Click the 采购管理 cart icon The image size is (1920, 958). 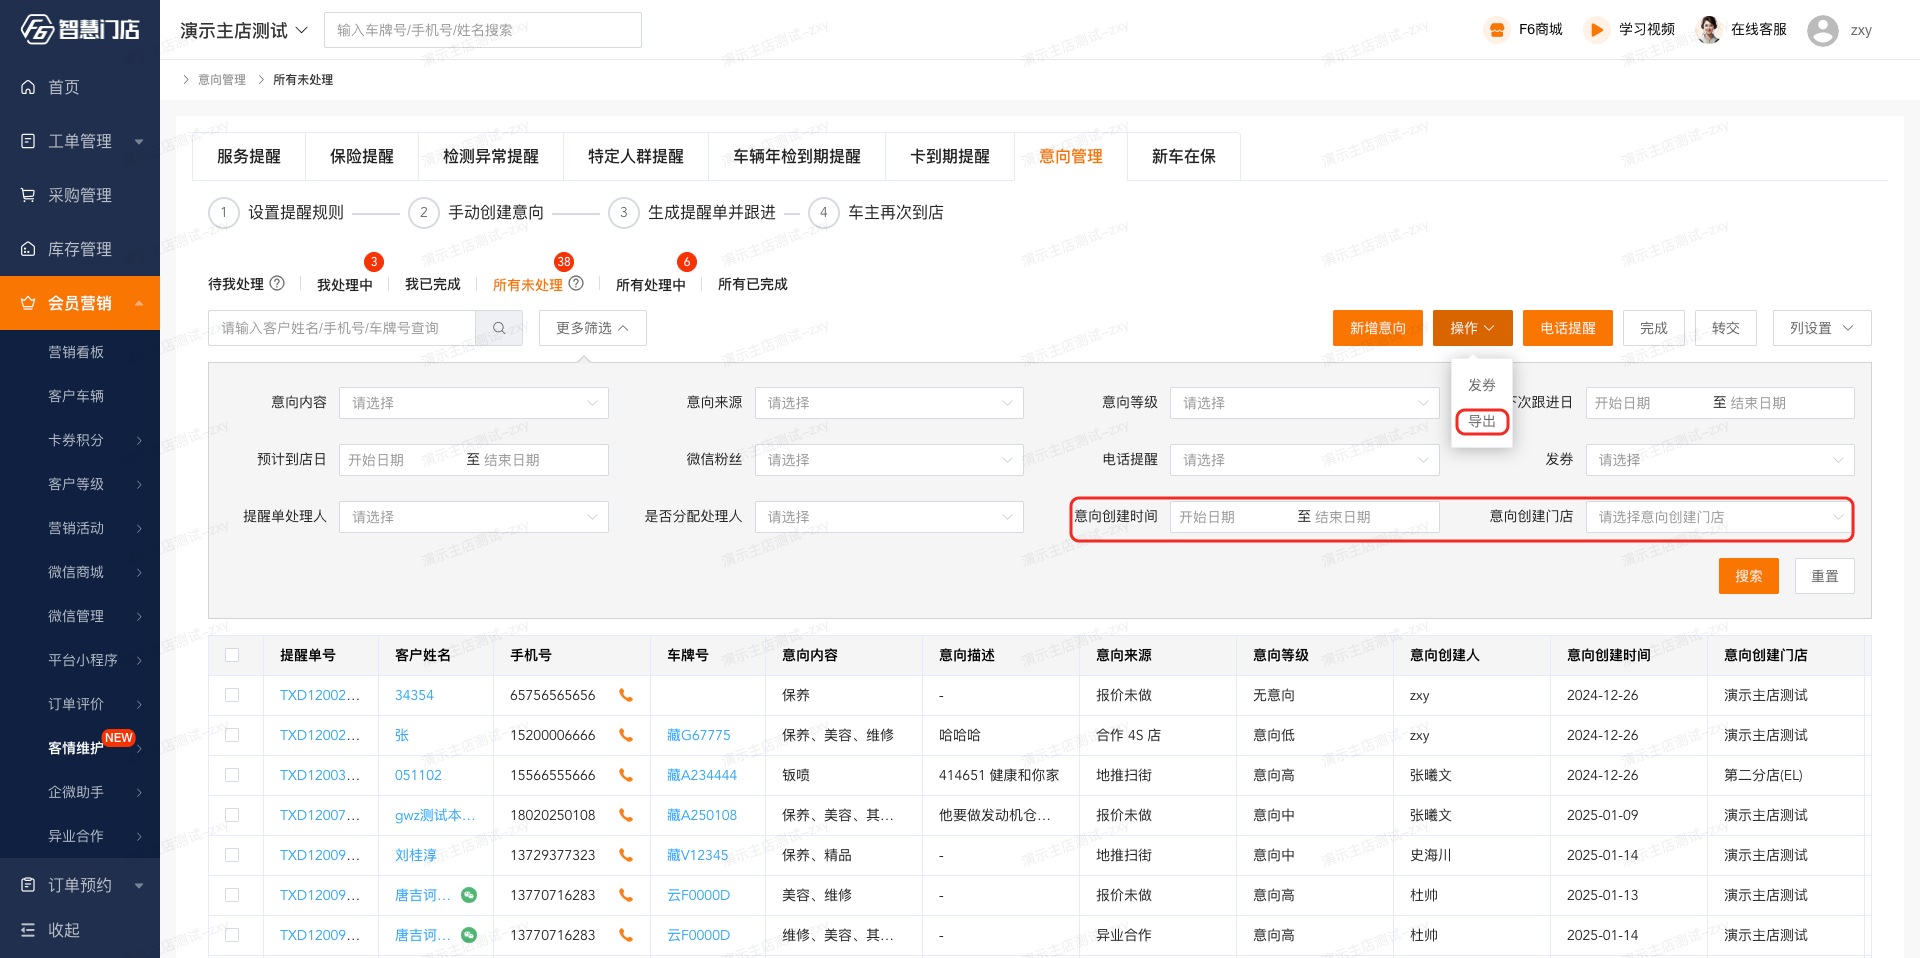(x=28, y=195)
